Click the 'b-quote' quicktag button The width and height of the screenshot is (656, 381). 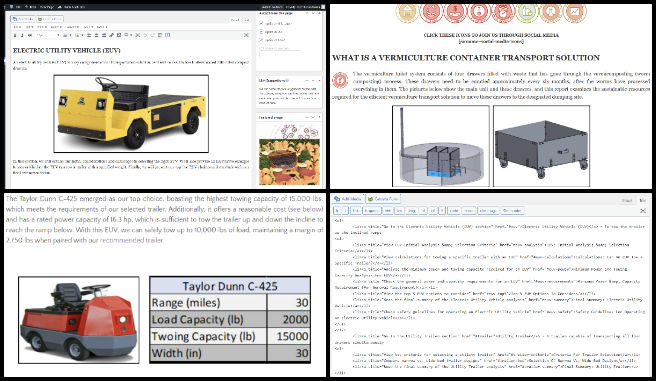coord(373,211)
